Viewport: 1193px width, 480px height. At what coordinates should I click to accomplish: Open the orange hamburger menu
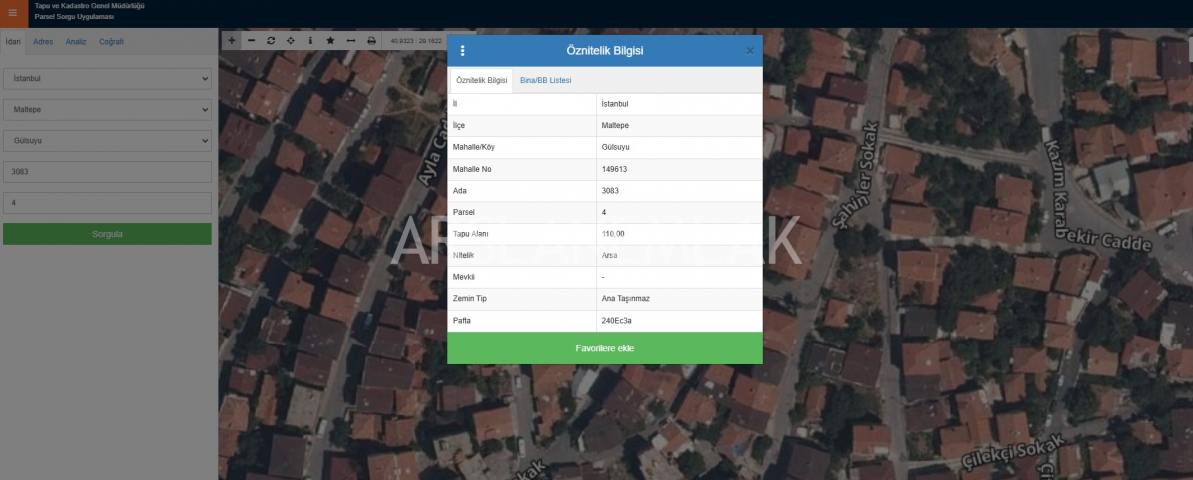(x=13, y=13)
